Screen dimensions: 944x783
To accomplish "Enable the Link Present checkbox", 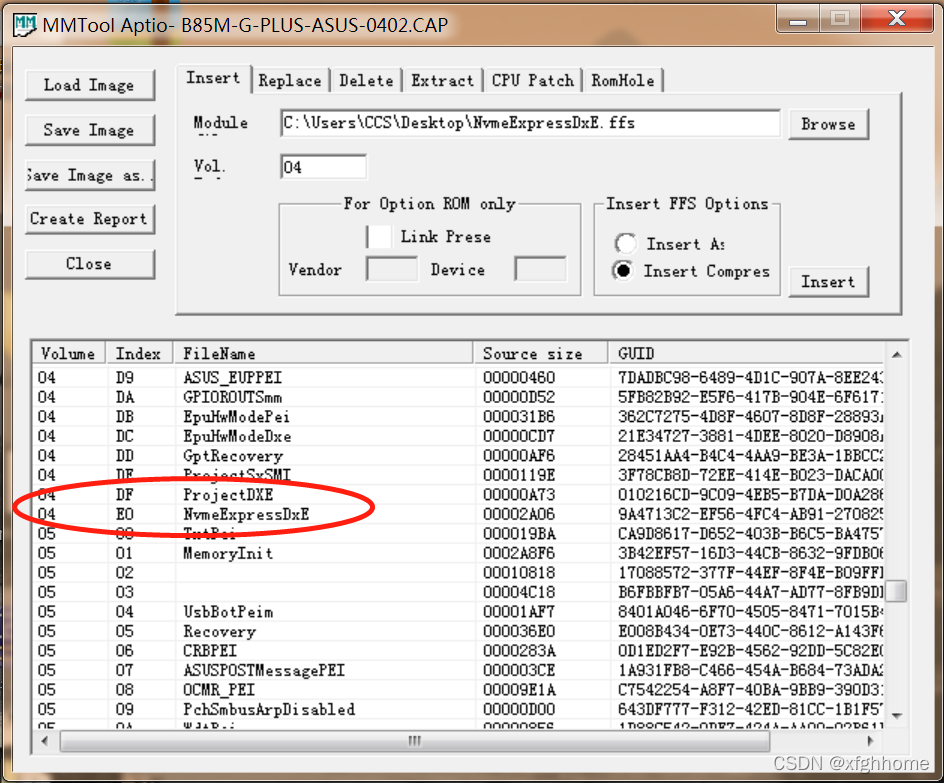I will click(379, 237).
